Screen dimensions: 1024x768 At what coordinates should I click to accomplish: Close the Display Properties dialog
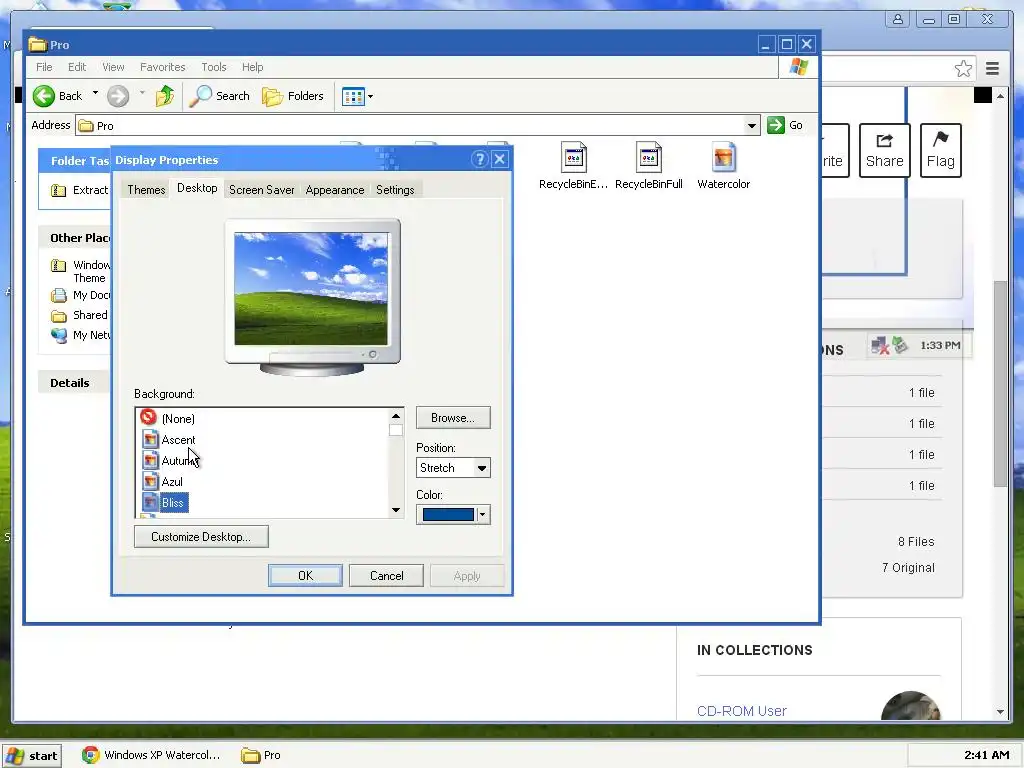[x=500, y=159]
